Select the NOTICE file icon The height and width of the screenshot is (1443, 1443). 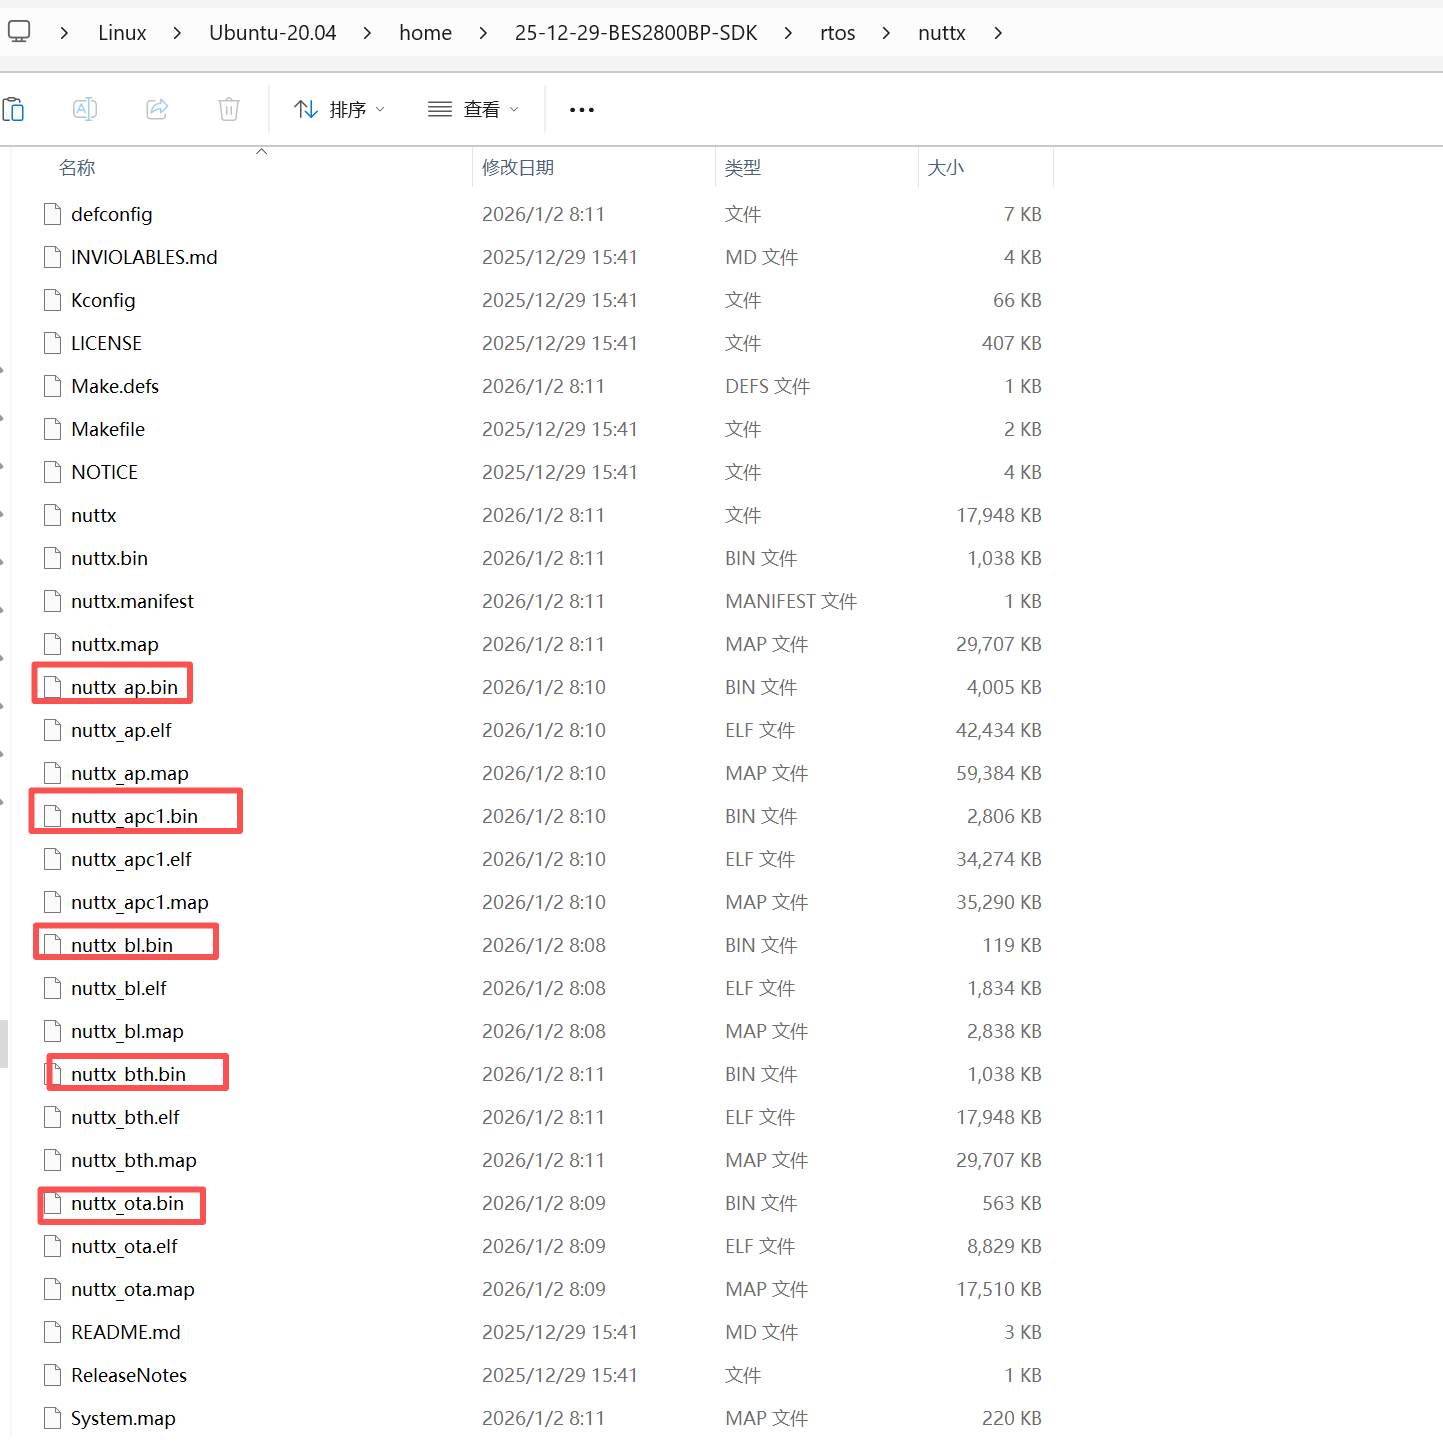pos(53,472)
